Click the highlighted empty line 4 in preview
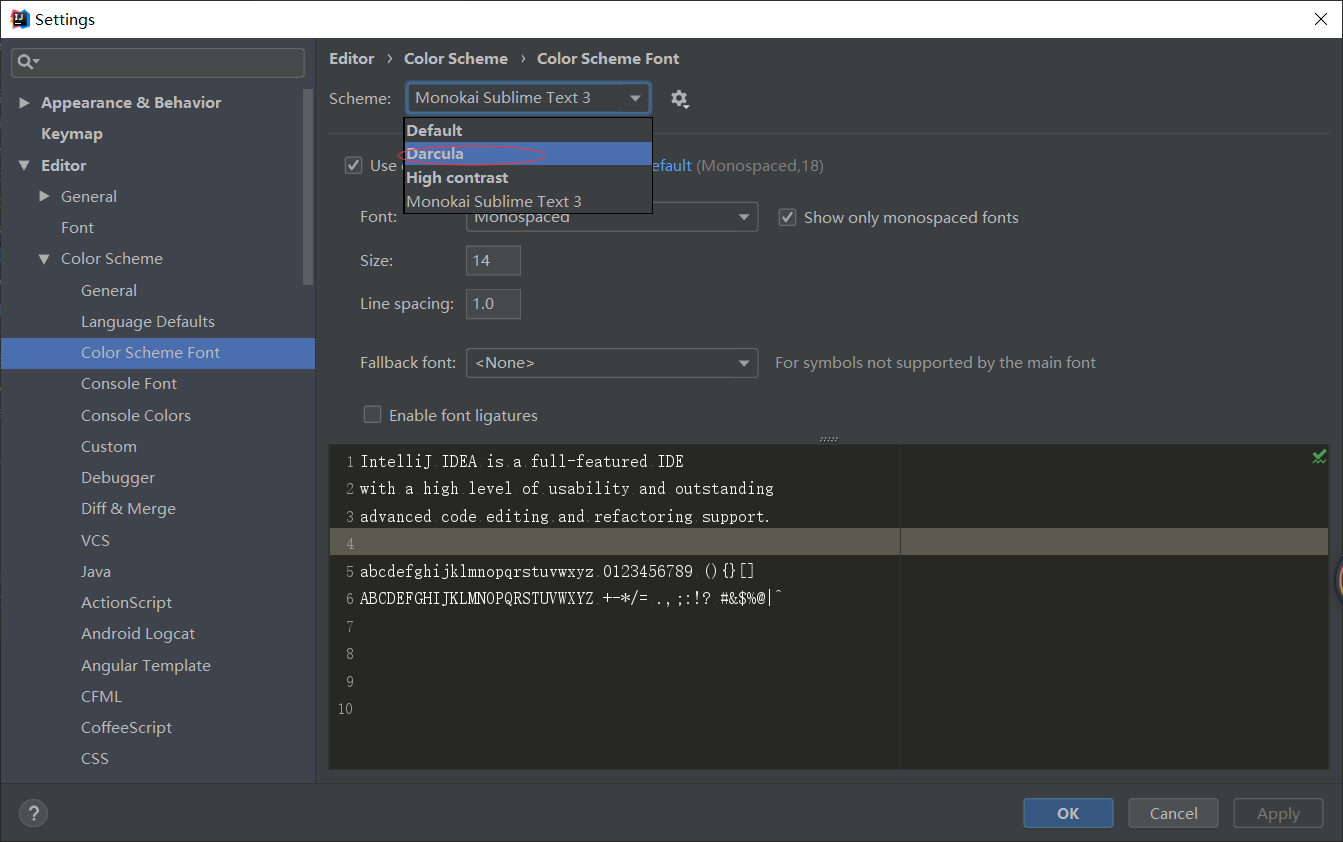The image size is (1343, 842). (x=829, y=542)
